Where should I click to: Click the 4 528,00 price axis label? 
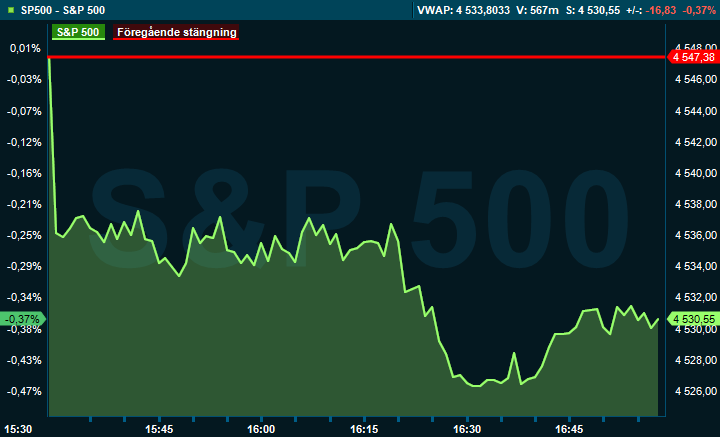point(696,360)
